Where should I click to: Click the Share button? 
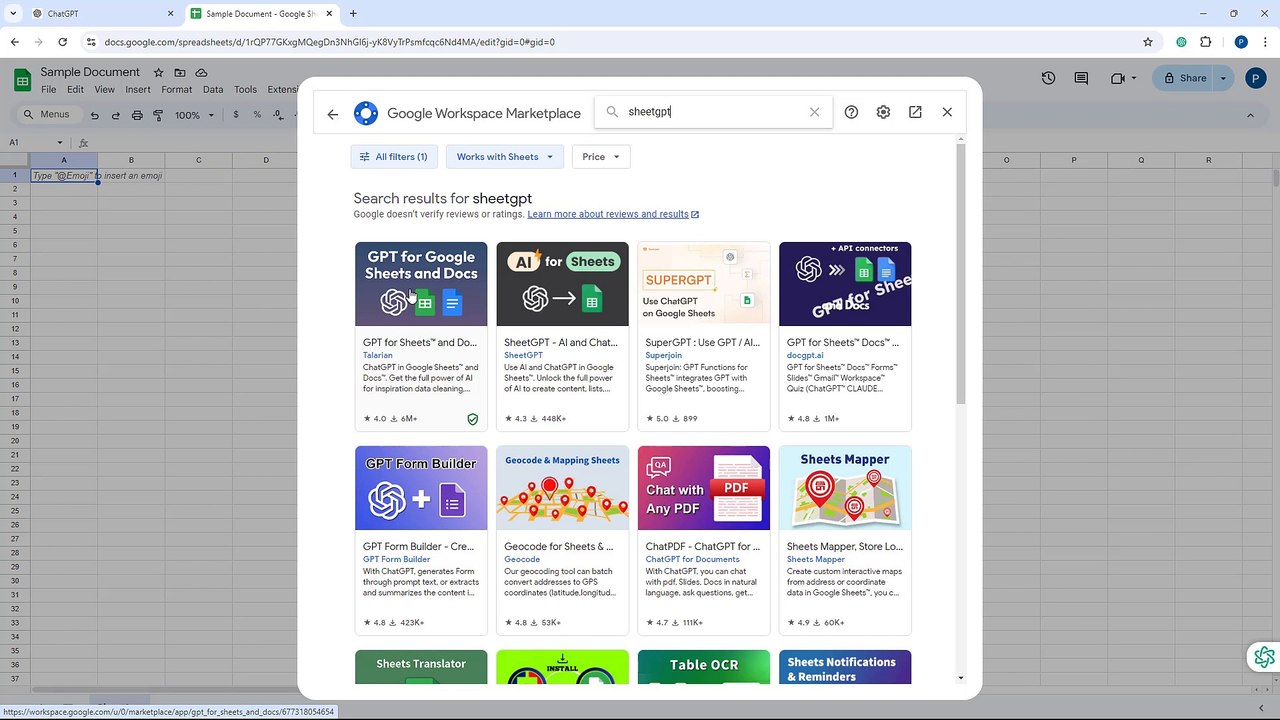(x=1183, y=78)
